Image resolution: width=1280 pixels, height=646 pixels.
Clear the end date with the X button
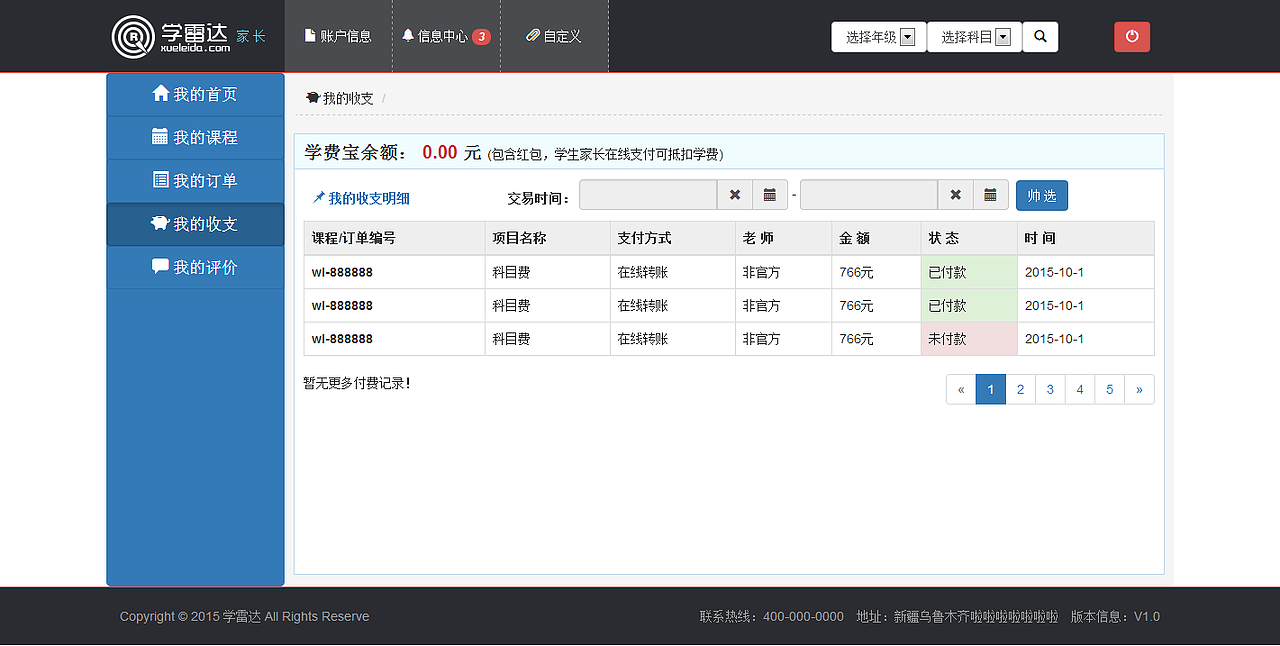[x=956, y=195]
